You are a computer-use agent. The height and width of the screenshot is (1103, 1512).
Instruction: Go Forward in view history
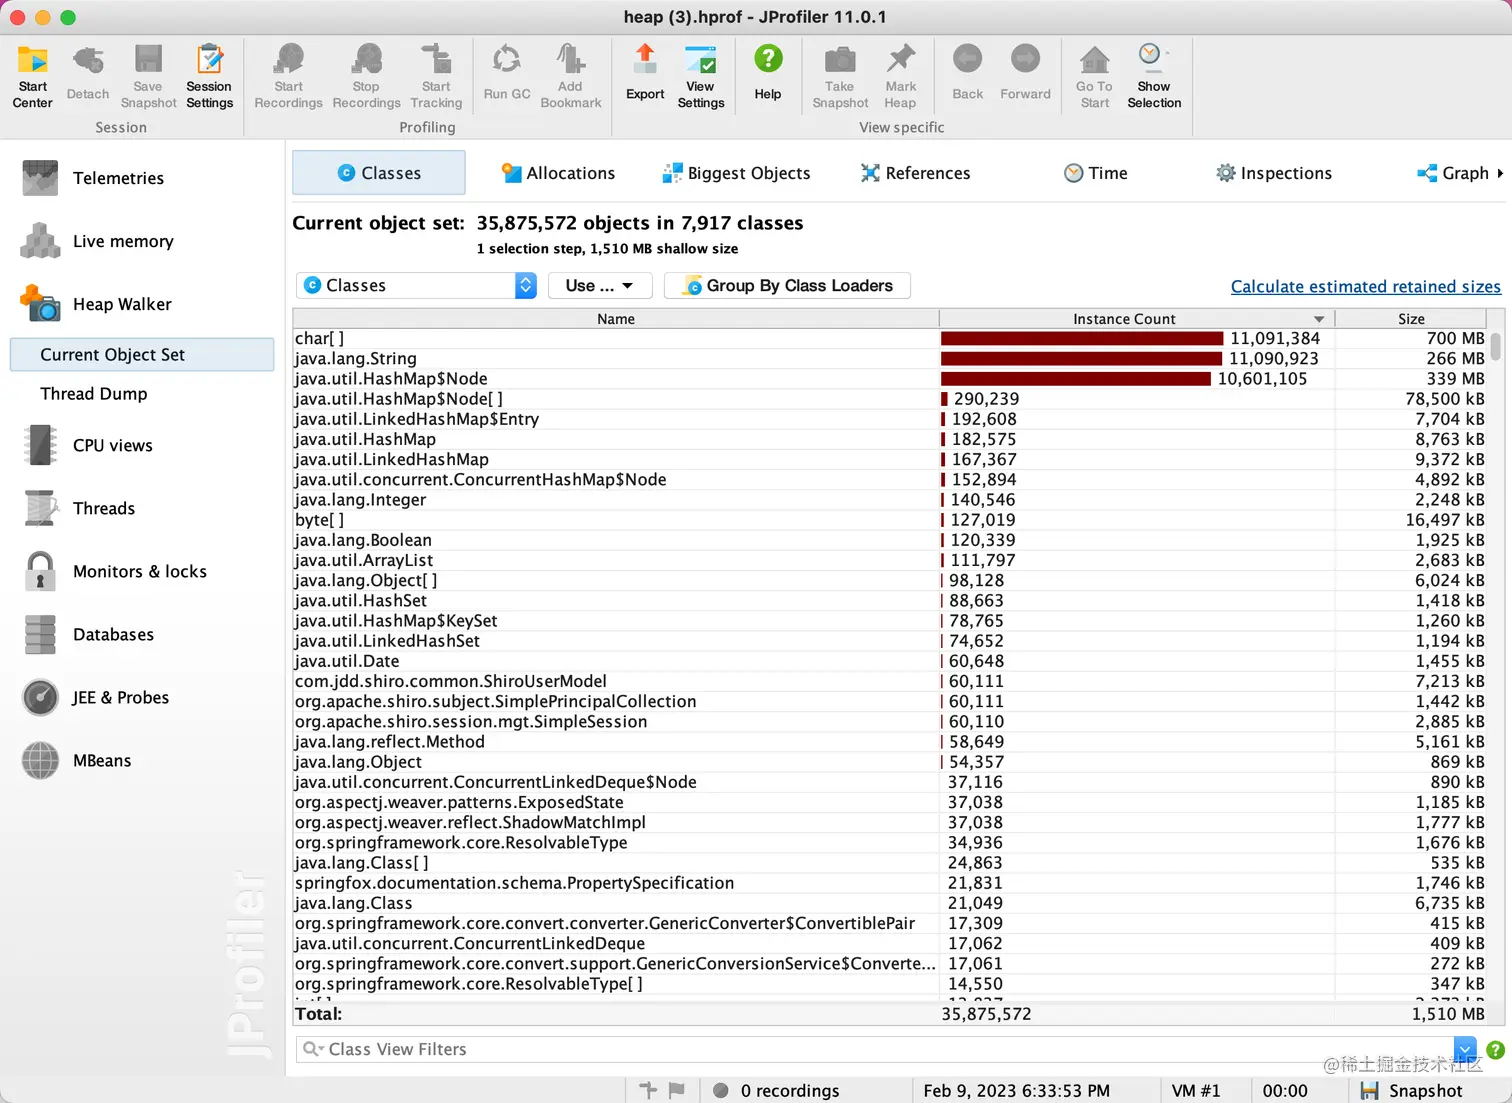(1025, 73)
